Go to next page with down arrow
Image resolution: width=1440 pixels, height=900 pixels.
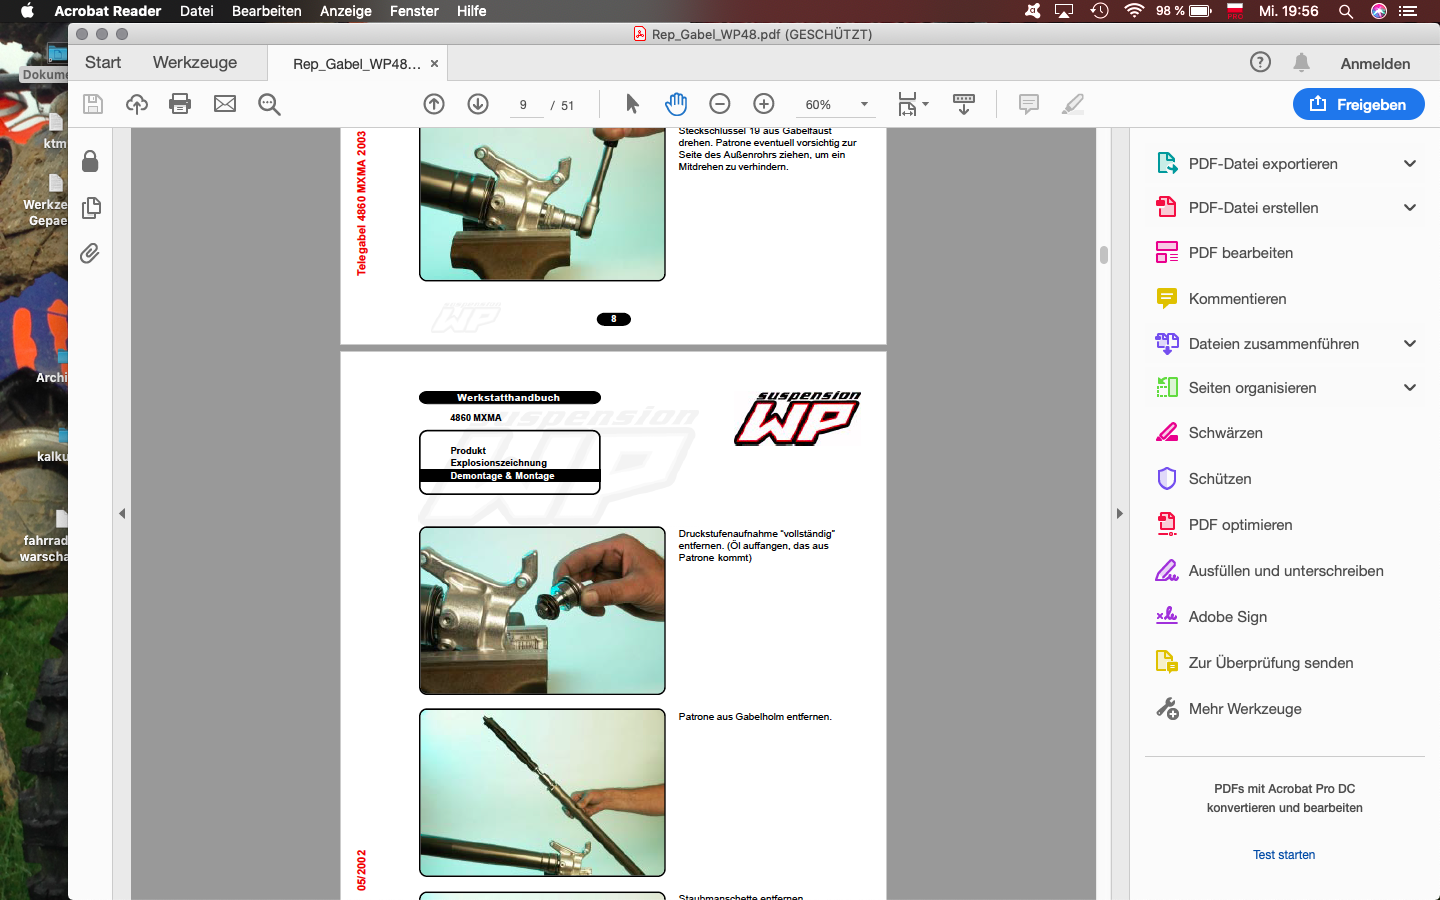478,104
